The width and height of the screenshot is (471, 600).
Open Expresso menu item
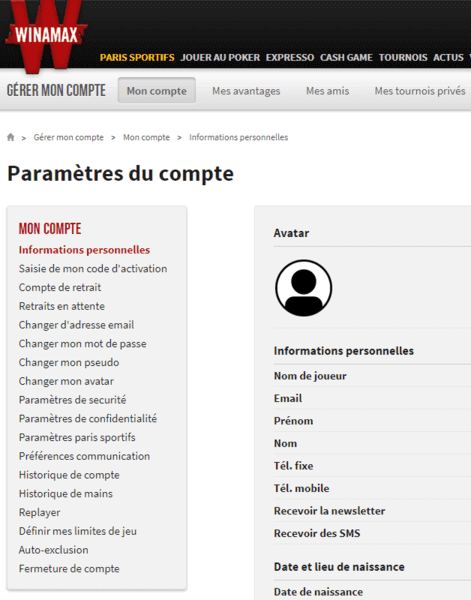[290, 57]
